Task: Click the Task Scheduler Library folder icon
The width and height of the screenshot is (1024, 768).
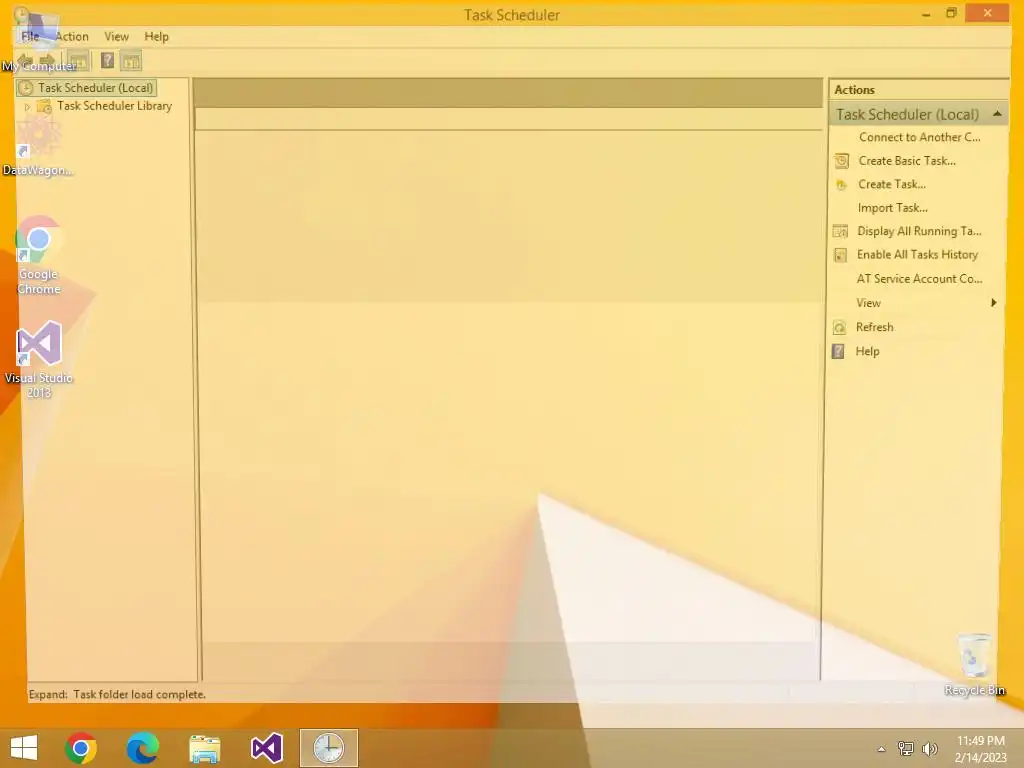Action: 44,106
